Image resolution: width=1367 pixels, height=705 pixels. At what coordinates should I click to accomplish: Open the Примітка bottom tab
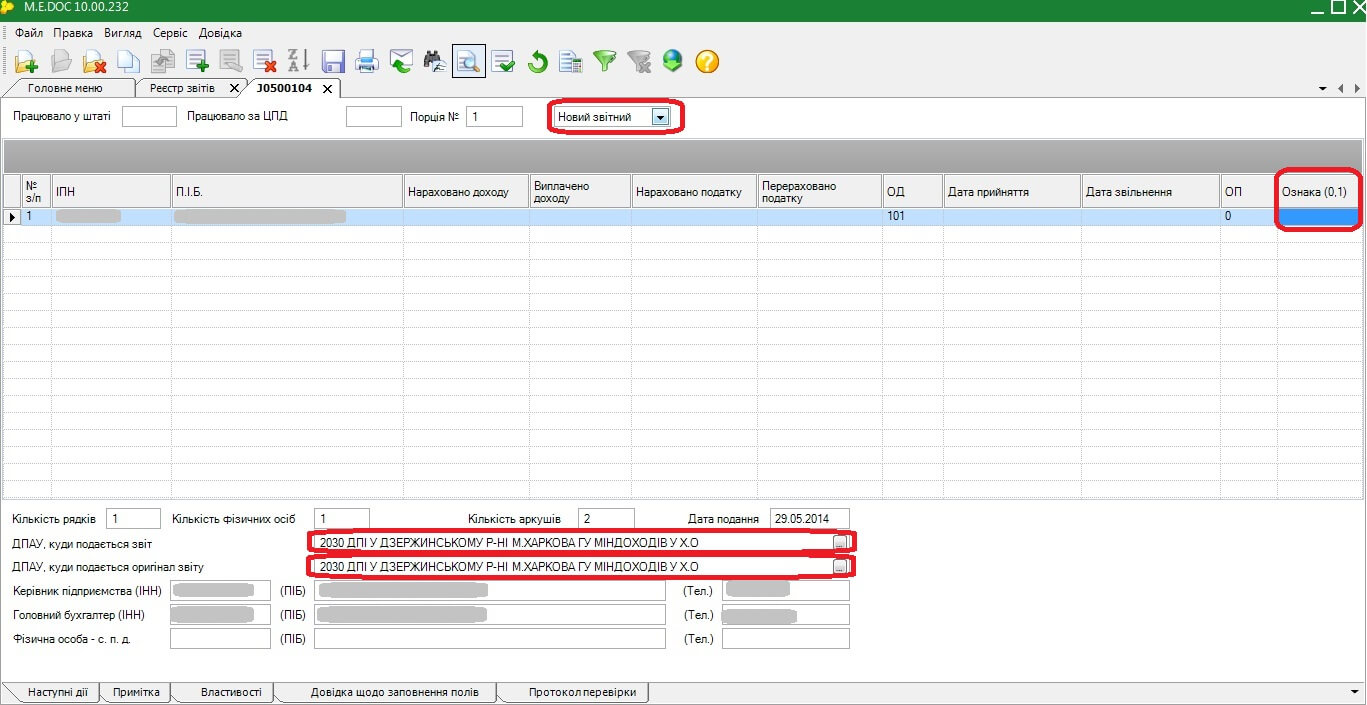[x=136, y=692]
